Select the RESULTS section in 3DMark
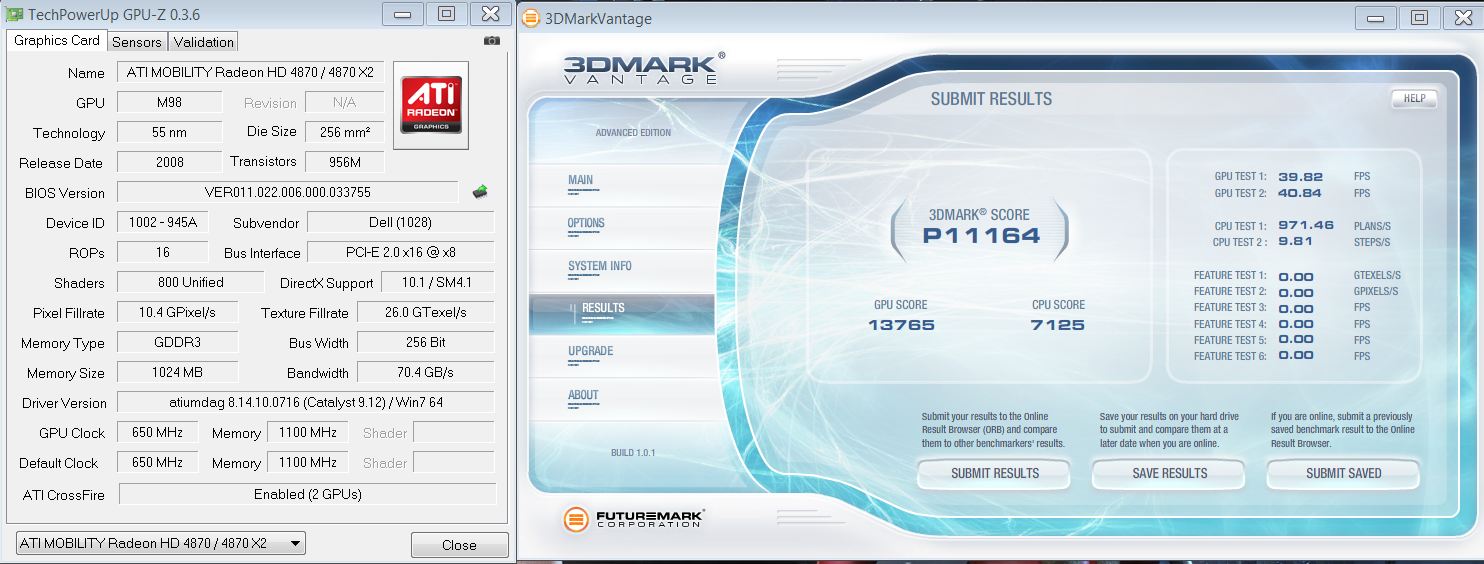The width and height of the screenshot is (1484, 564). pos(621,313)
